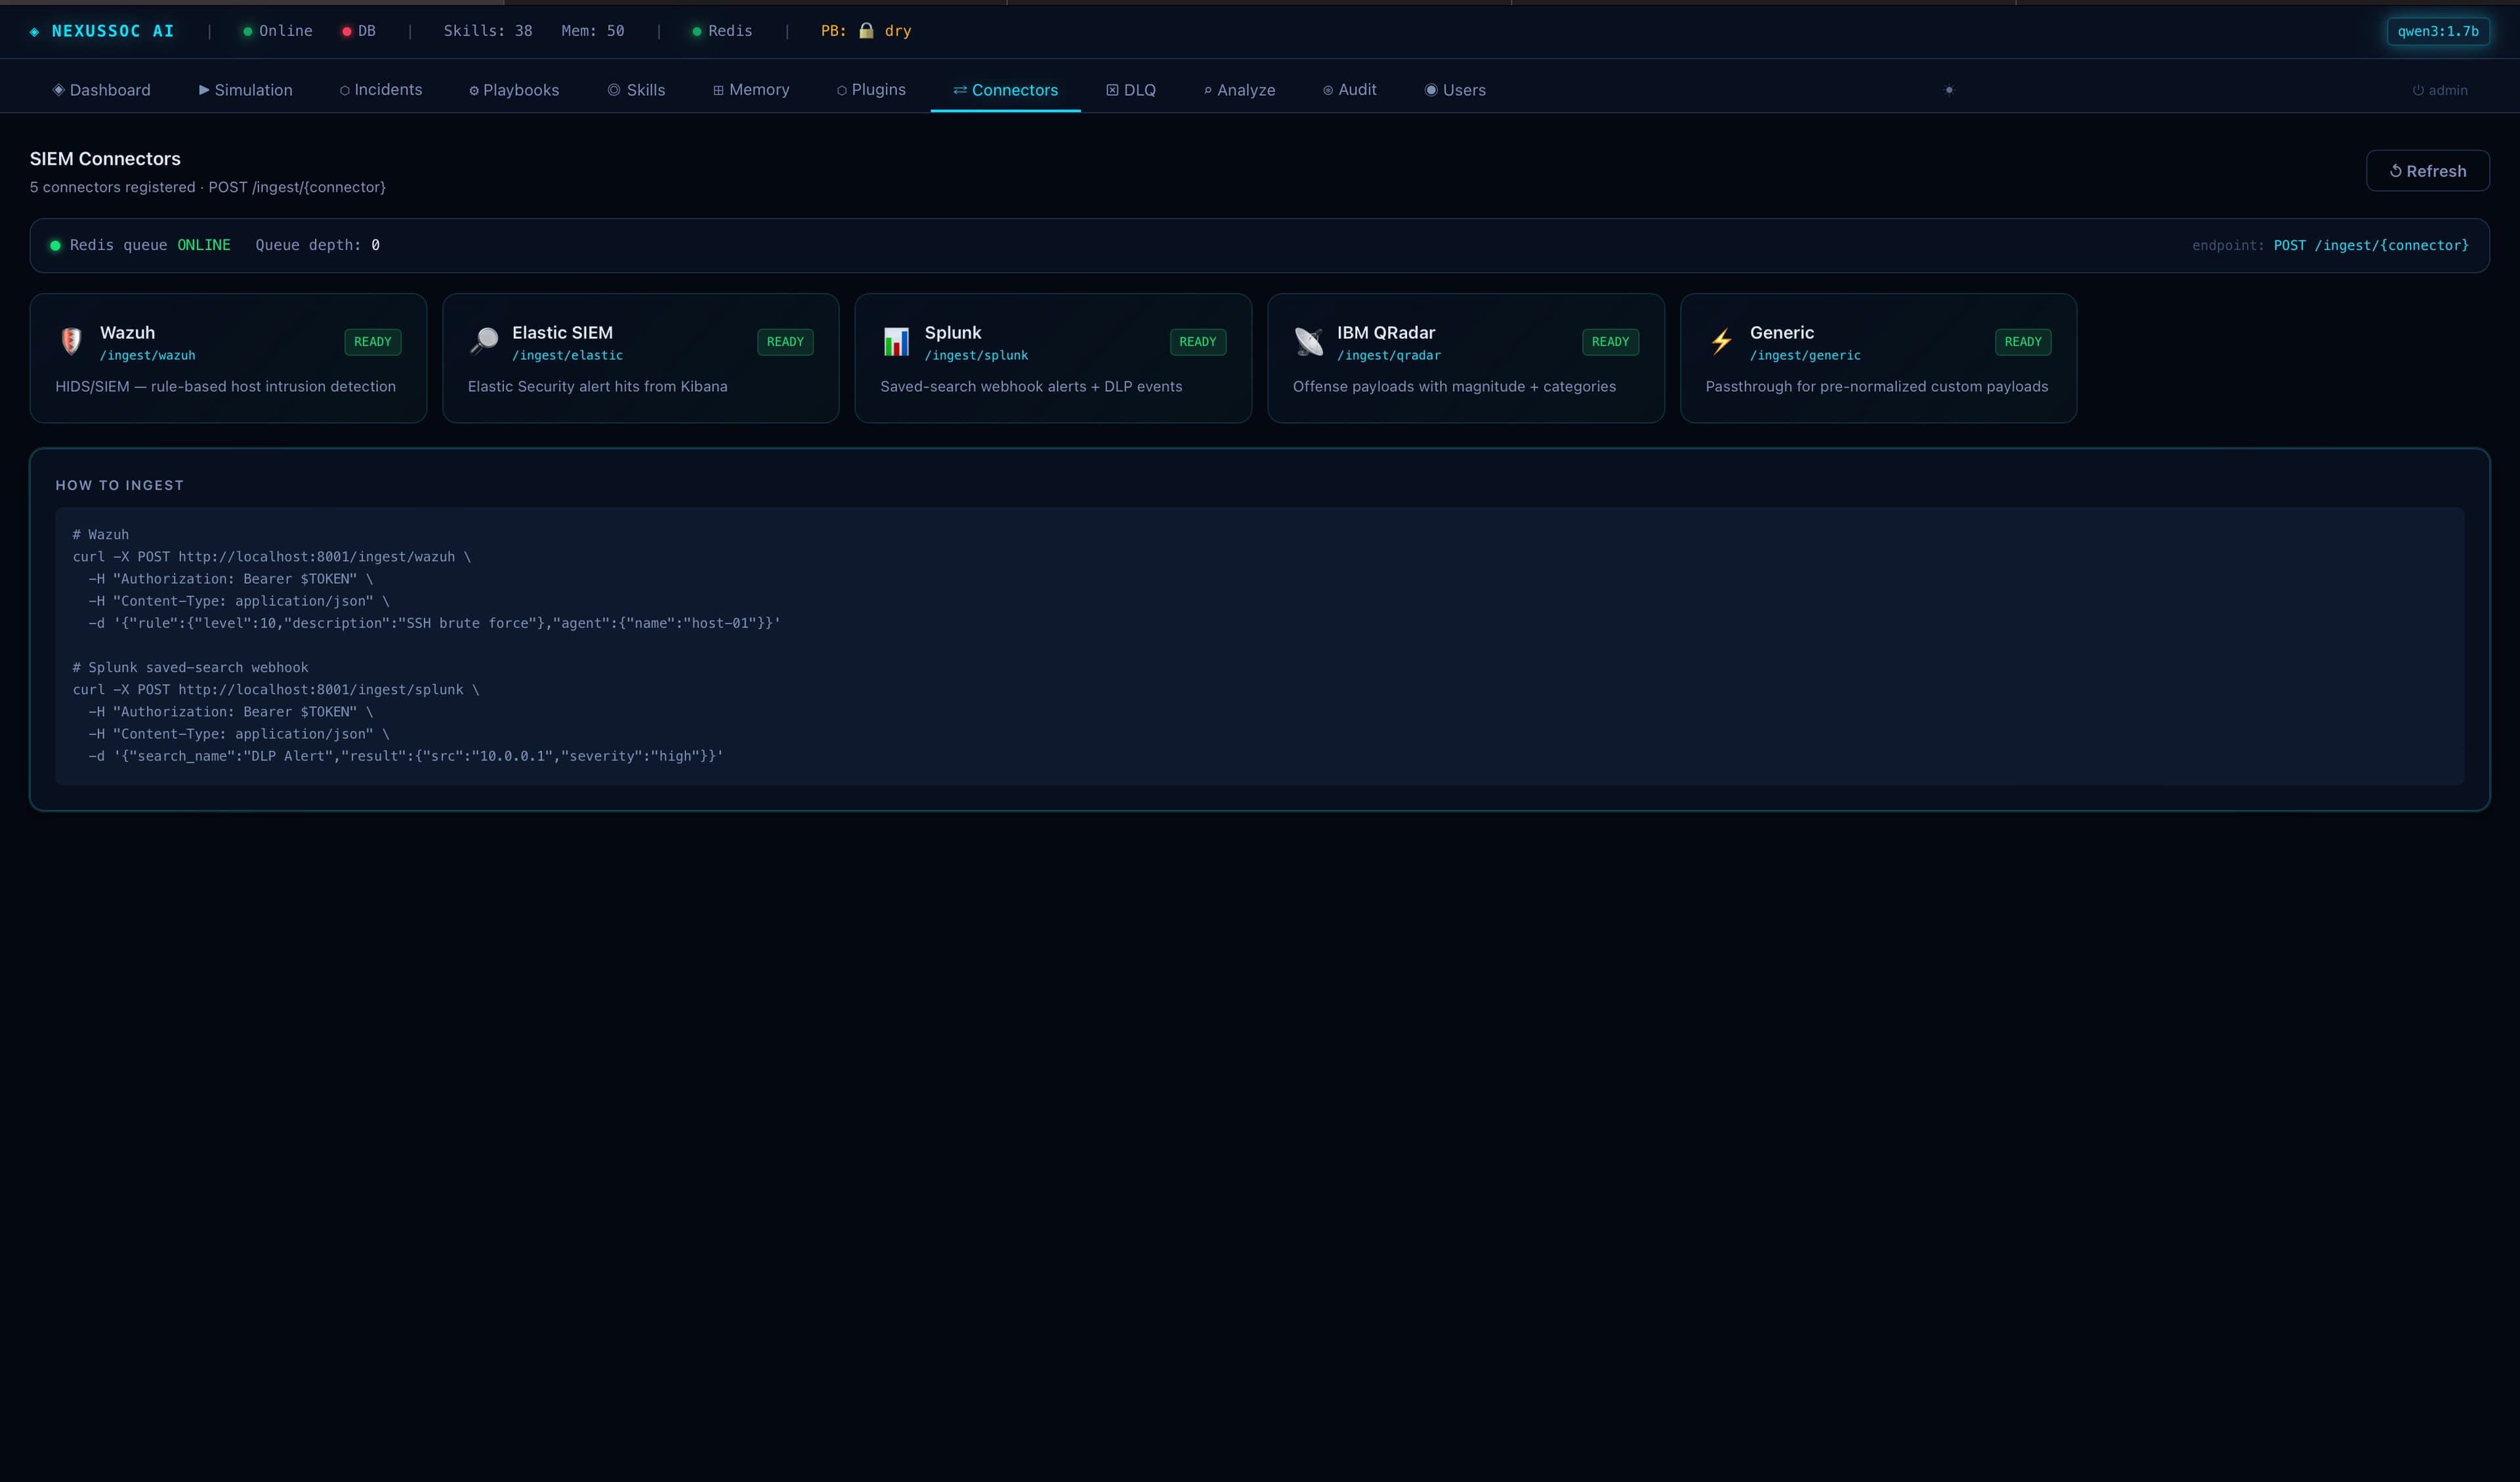Click the SSH brute force payload line
This screenshot has width=2520, height=1482.
click(434, 624)
